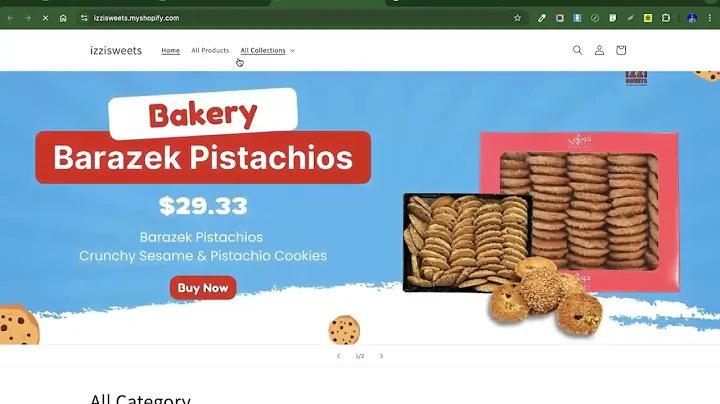Open the shopping cart icon
The height and width of the screenshot is (404, 720).
621,50
